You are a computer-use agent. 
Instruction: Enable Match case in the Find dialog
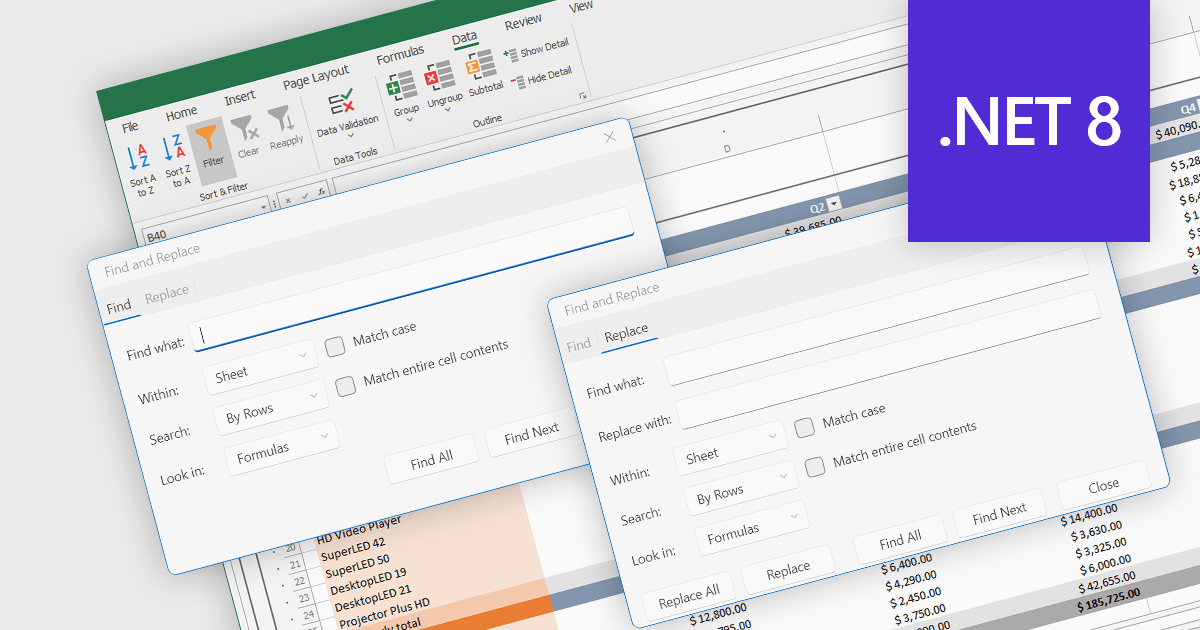pyautogui.click(x=334, y=347)
